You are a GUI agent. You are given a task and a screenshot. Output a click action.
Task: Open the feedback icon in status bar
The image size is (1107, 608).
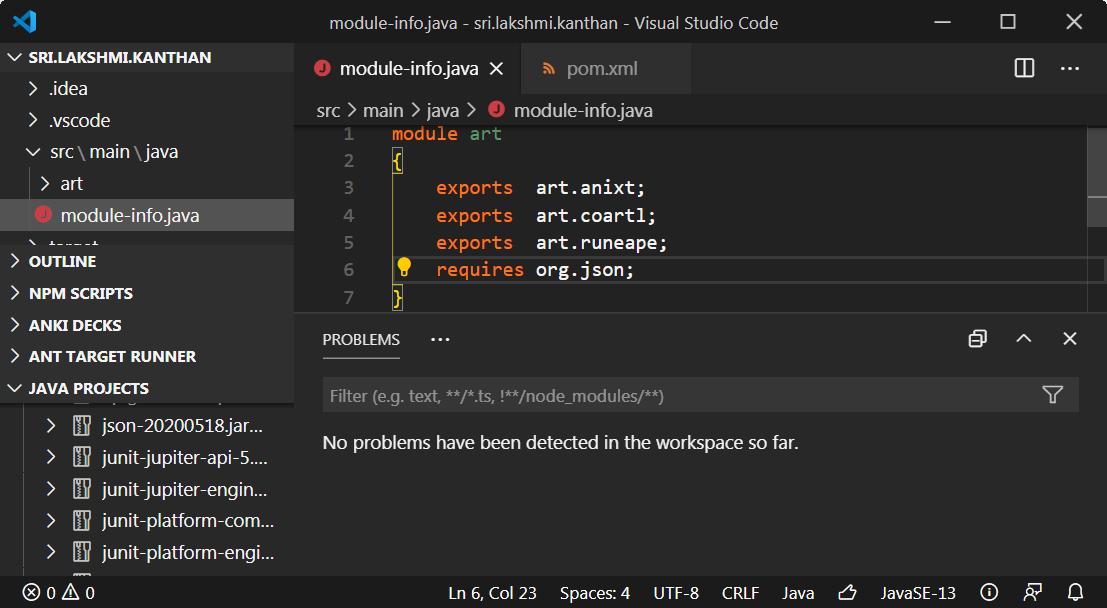pos(1032,592)
